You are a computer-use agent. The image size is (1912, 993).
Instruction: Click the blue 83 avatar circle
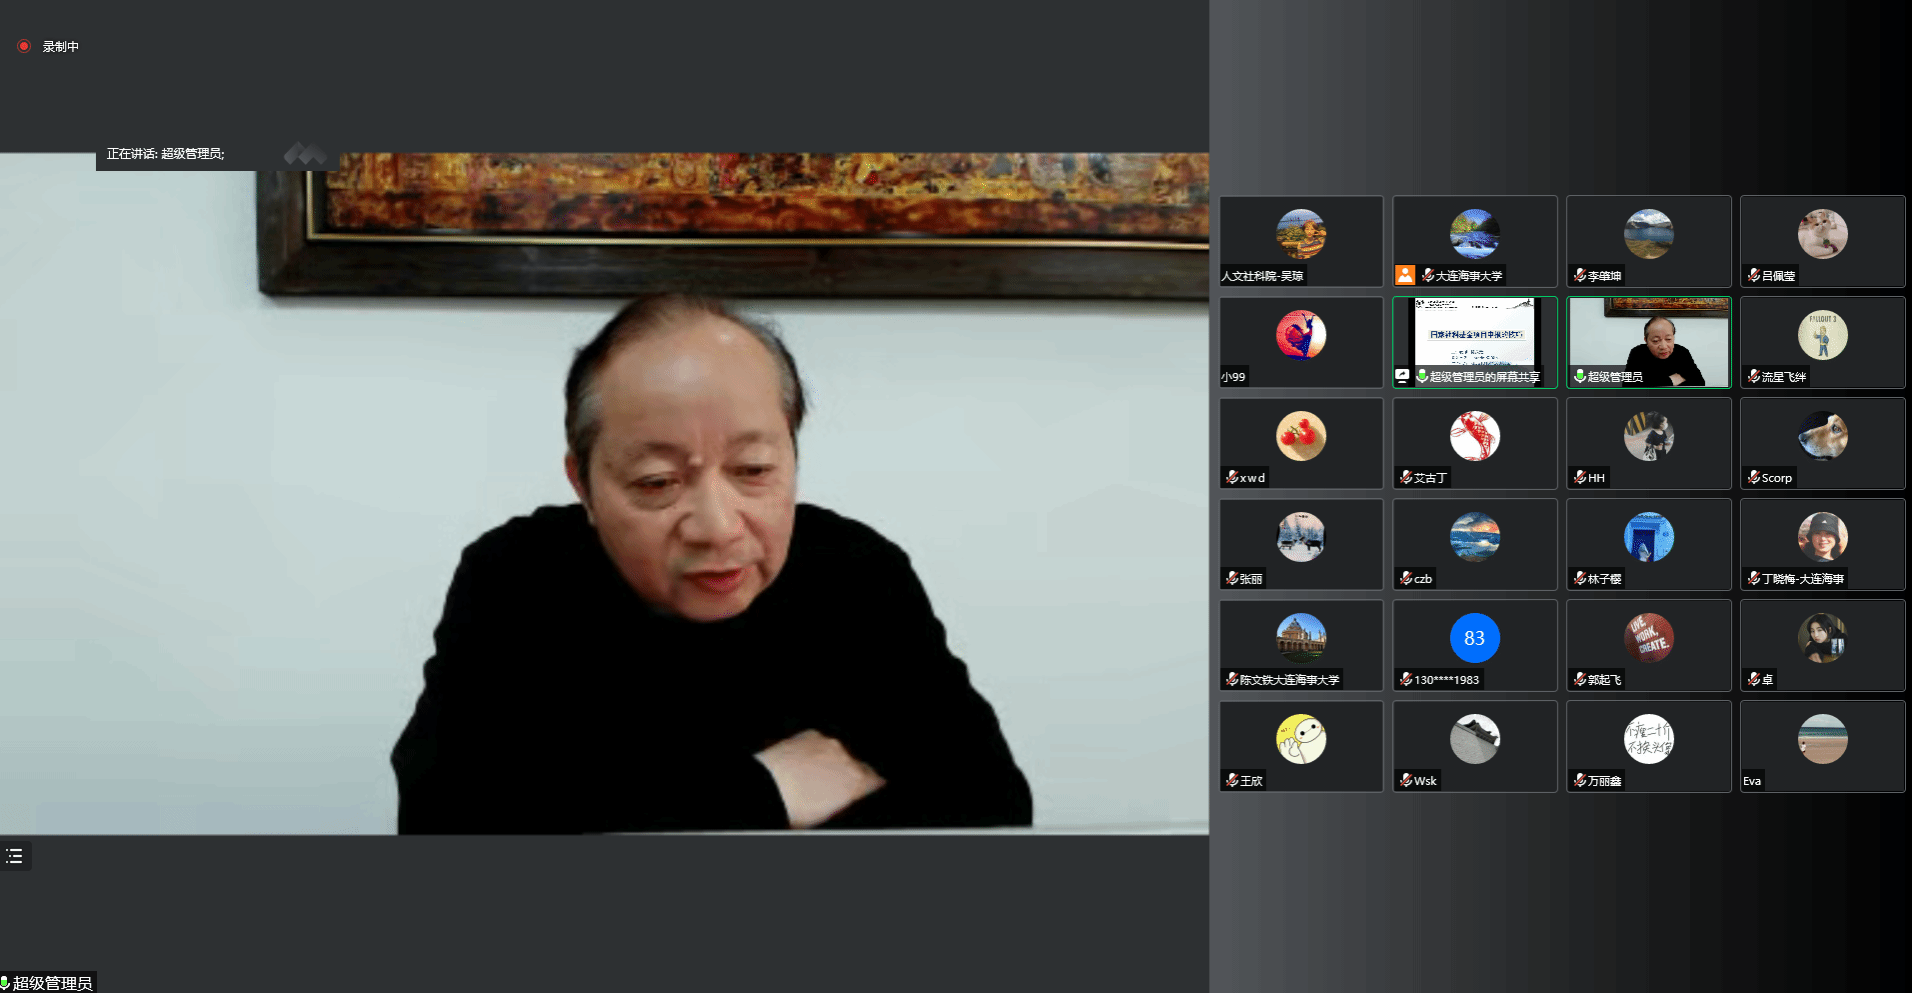click(1474, 638)
